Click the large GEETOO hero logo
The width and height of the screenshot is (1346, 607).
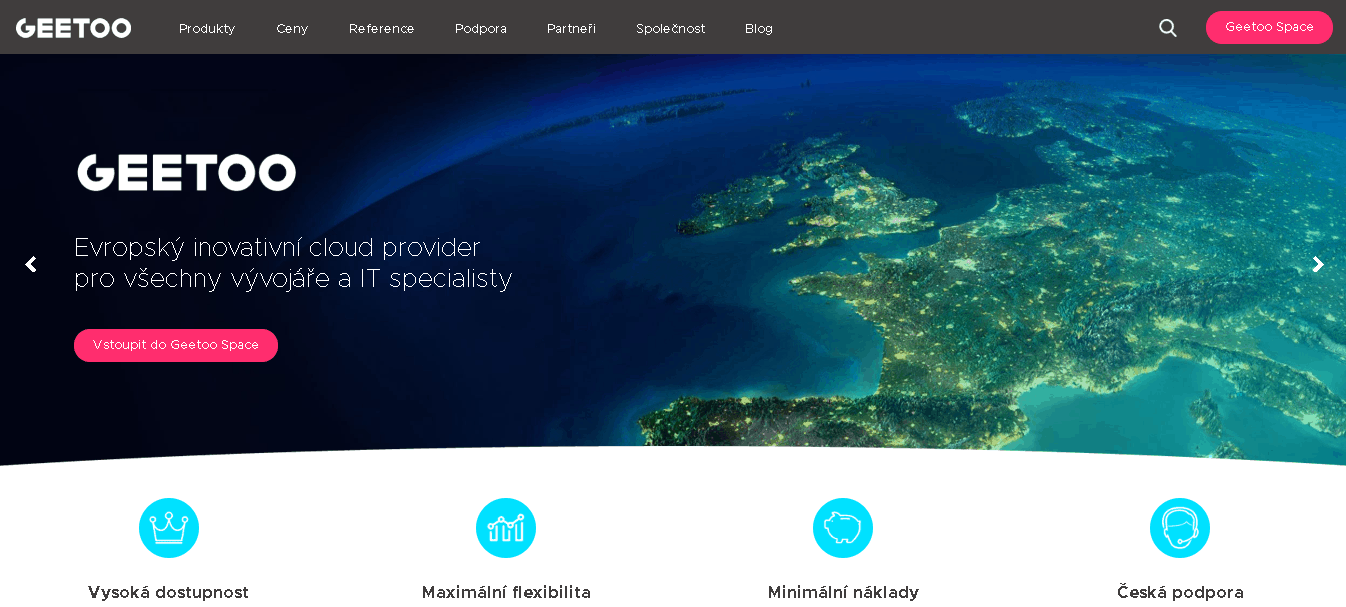coord(187,172)
